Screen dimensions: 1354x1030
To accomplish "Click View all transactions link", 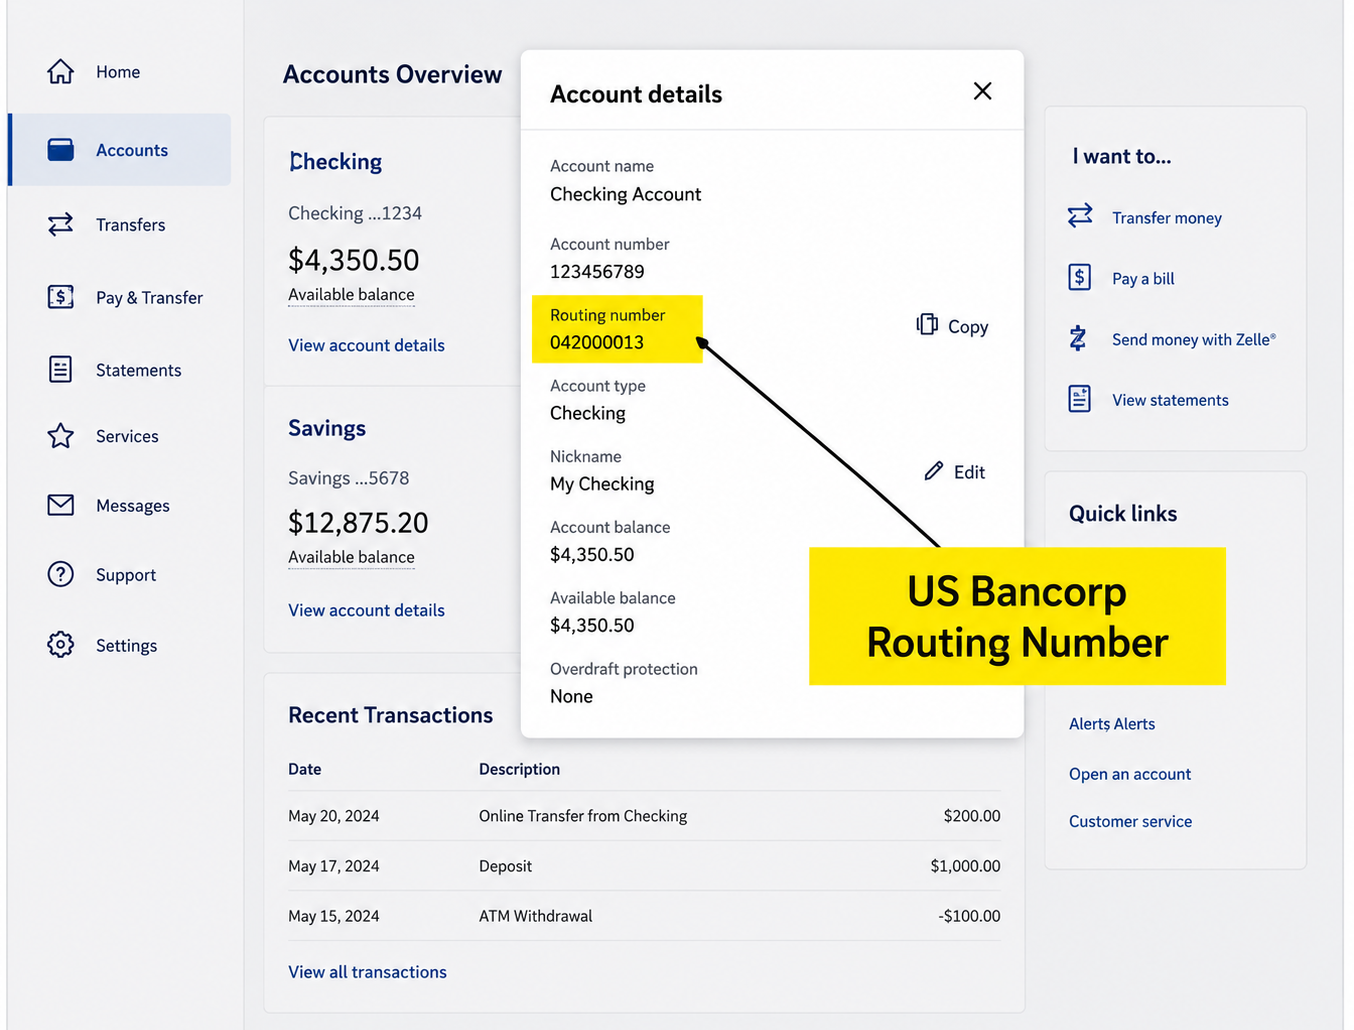I will [367, 972].
